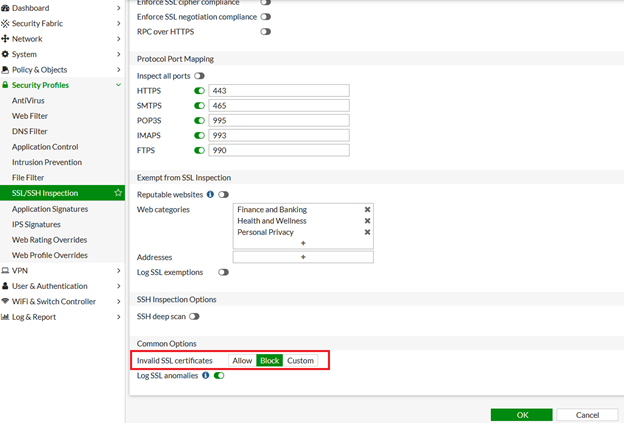
Task: Enable Reputable websites exemption toggle
Action: (223, 195)
